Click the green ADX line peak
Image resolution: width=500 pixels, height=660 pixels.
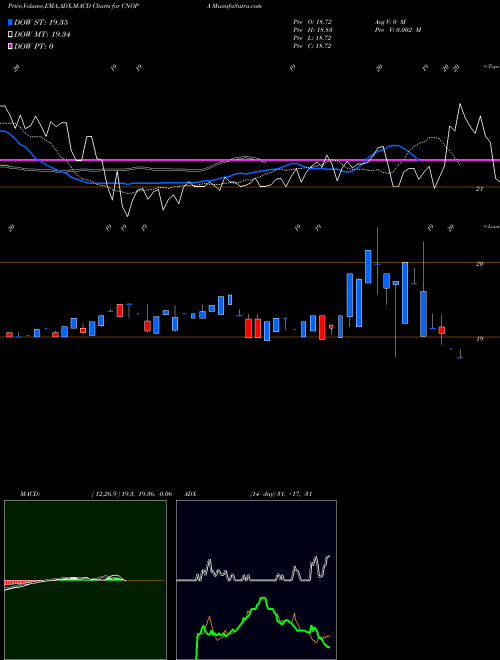(x=263, y=599)
